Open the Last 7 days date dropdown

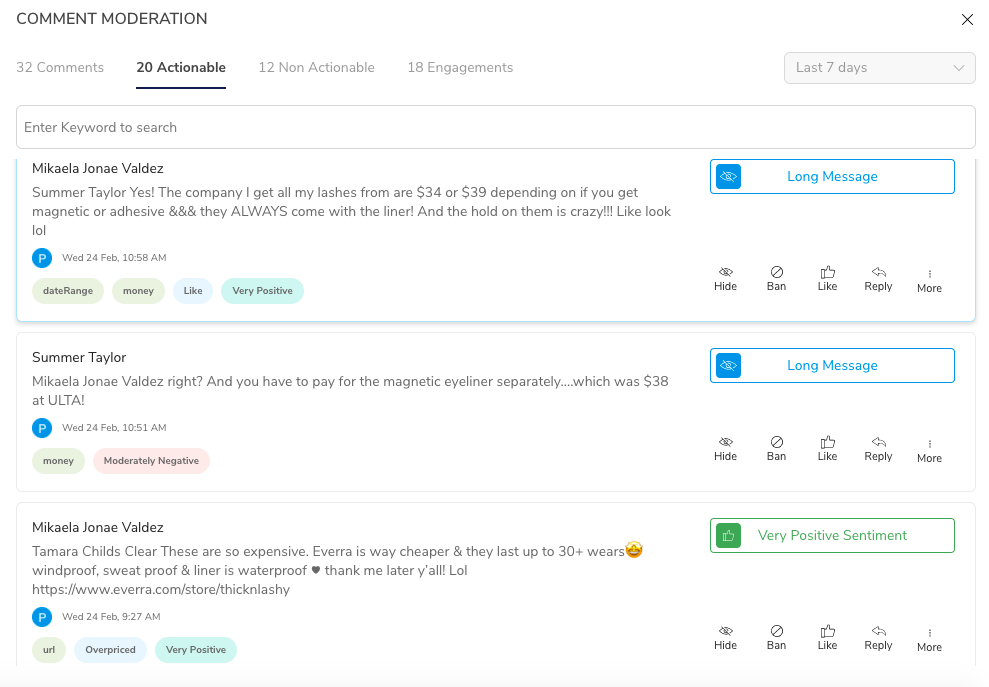point(879,68)
